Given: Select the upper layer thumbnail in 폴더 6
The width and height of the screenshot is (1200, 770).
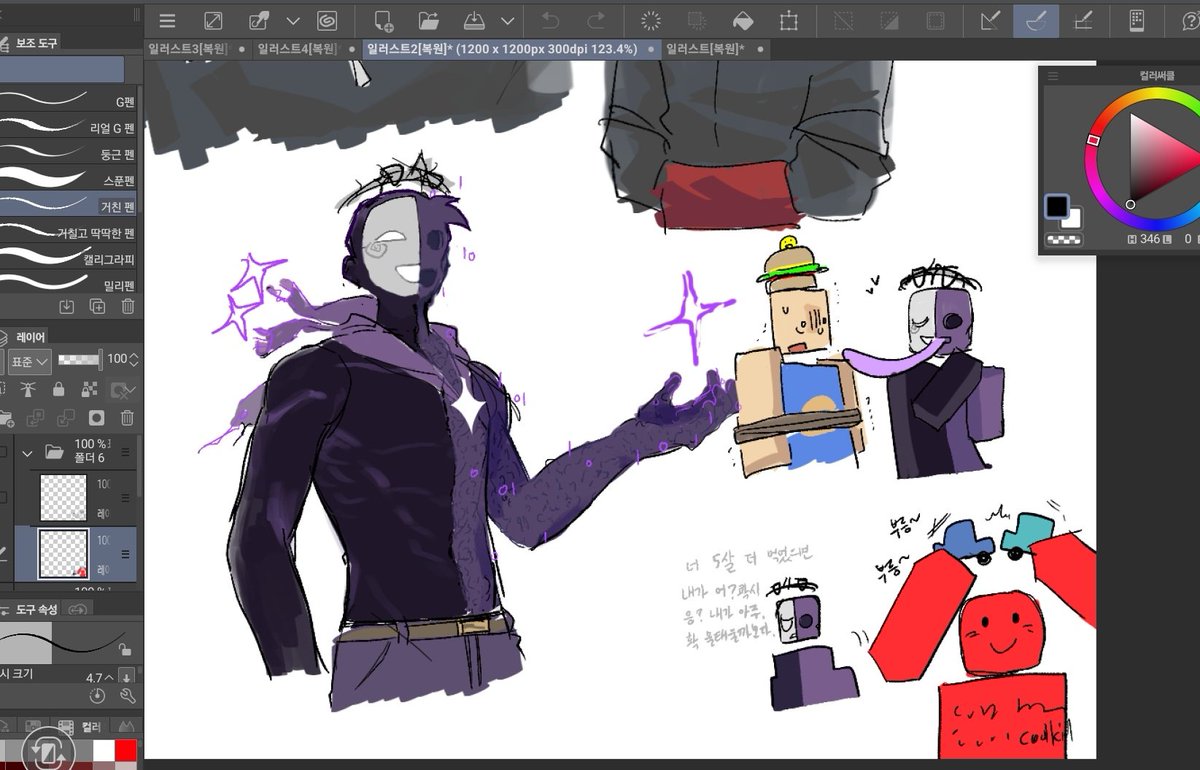Looking at the screenshot, I should pos(63,497).
